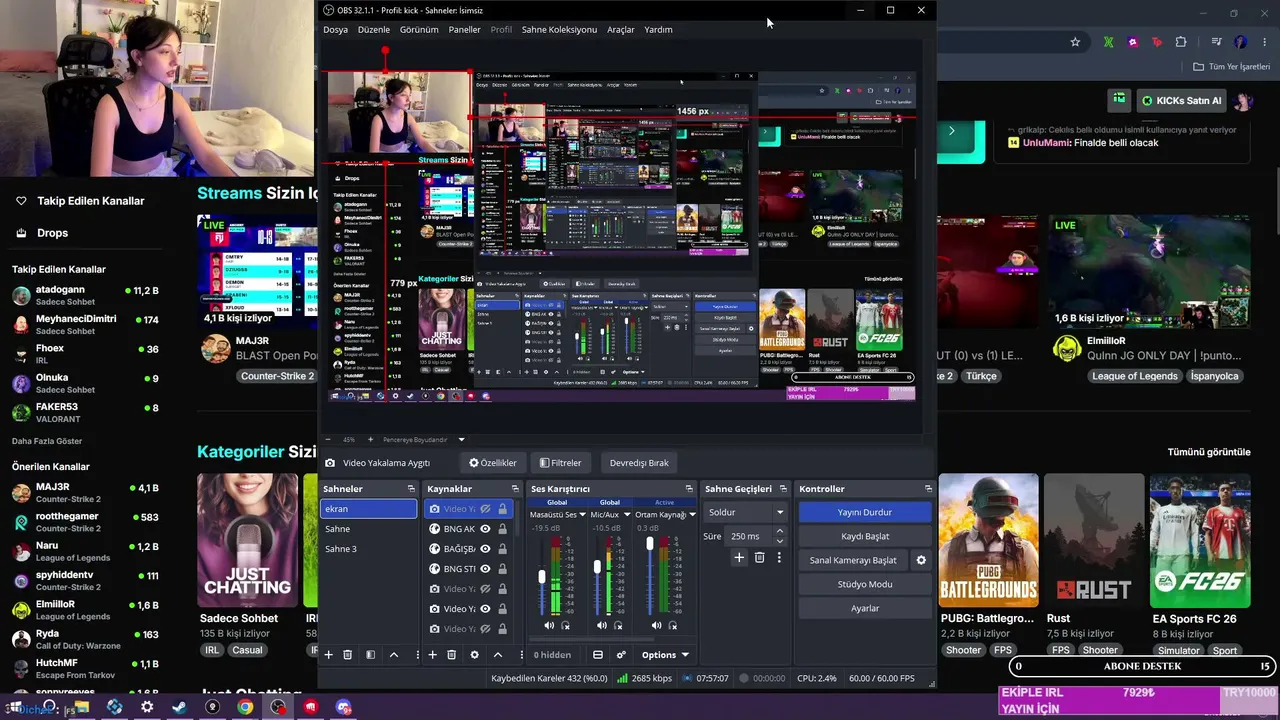Bookmark page with Chrome star icon
The height and width of the screenshot is (720, 1280).
[1075, 42]
